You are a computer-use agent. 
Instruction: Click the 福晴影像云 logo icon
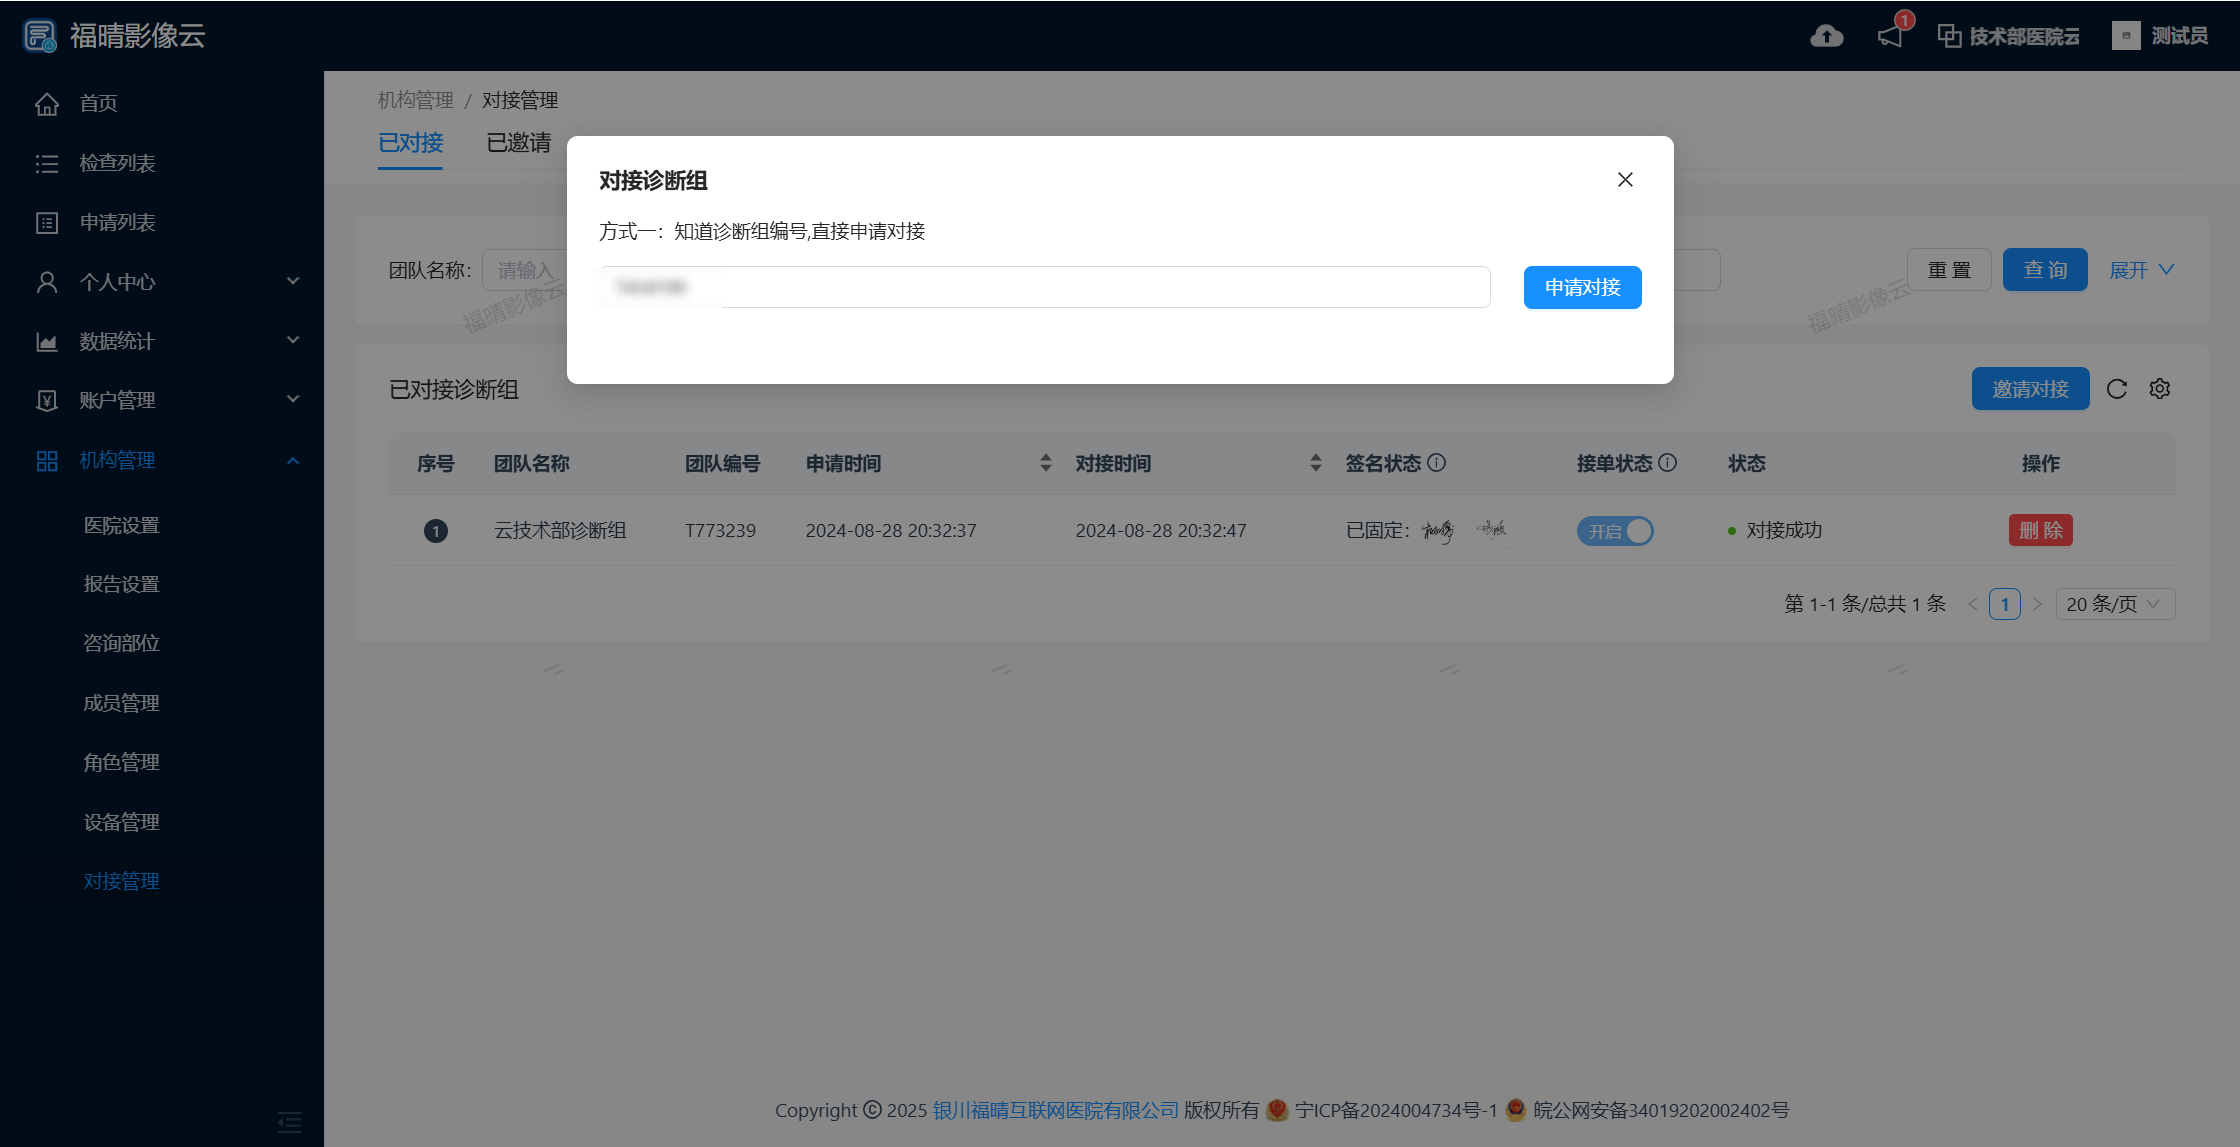tap(40, 36)
